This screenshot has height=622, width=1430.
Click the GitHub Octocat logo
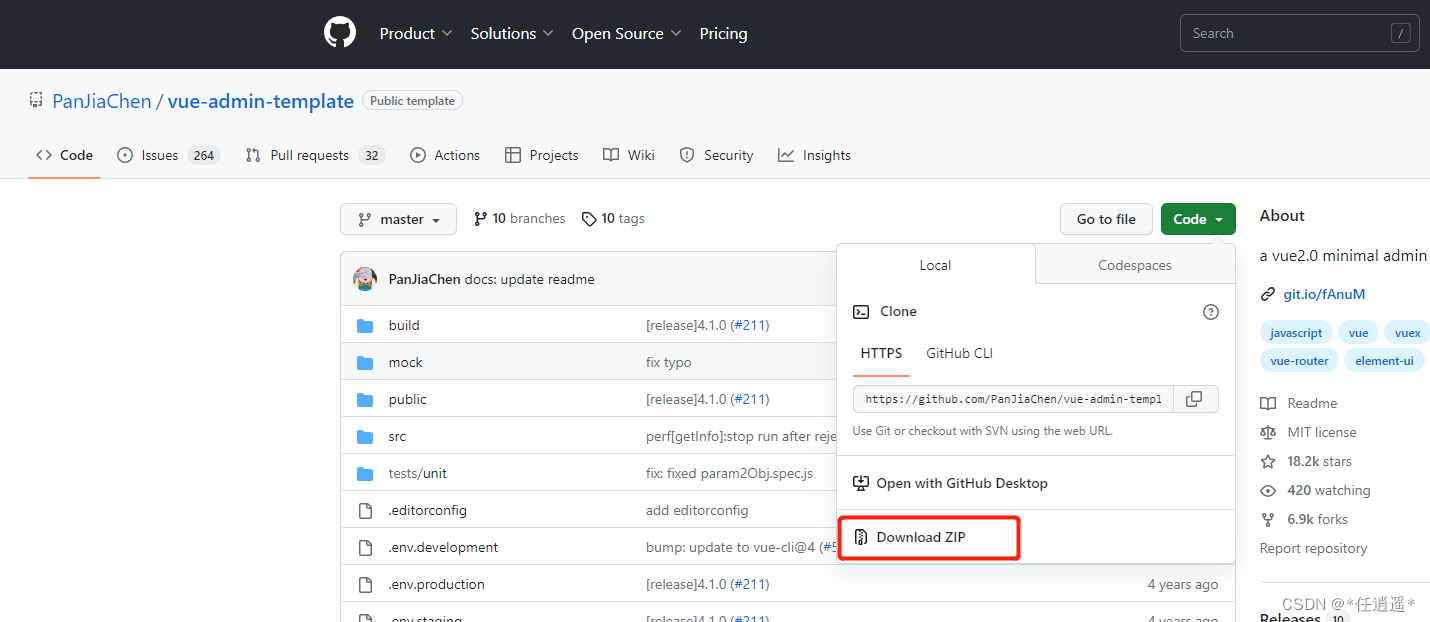(340, 33)
